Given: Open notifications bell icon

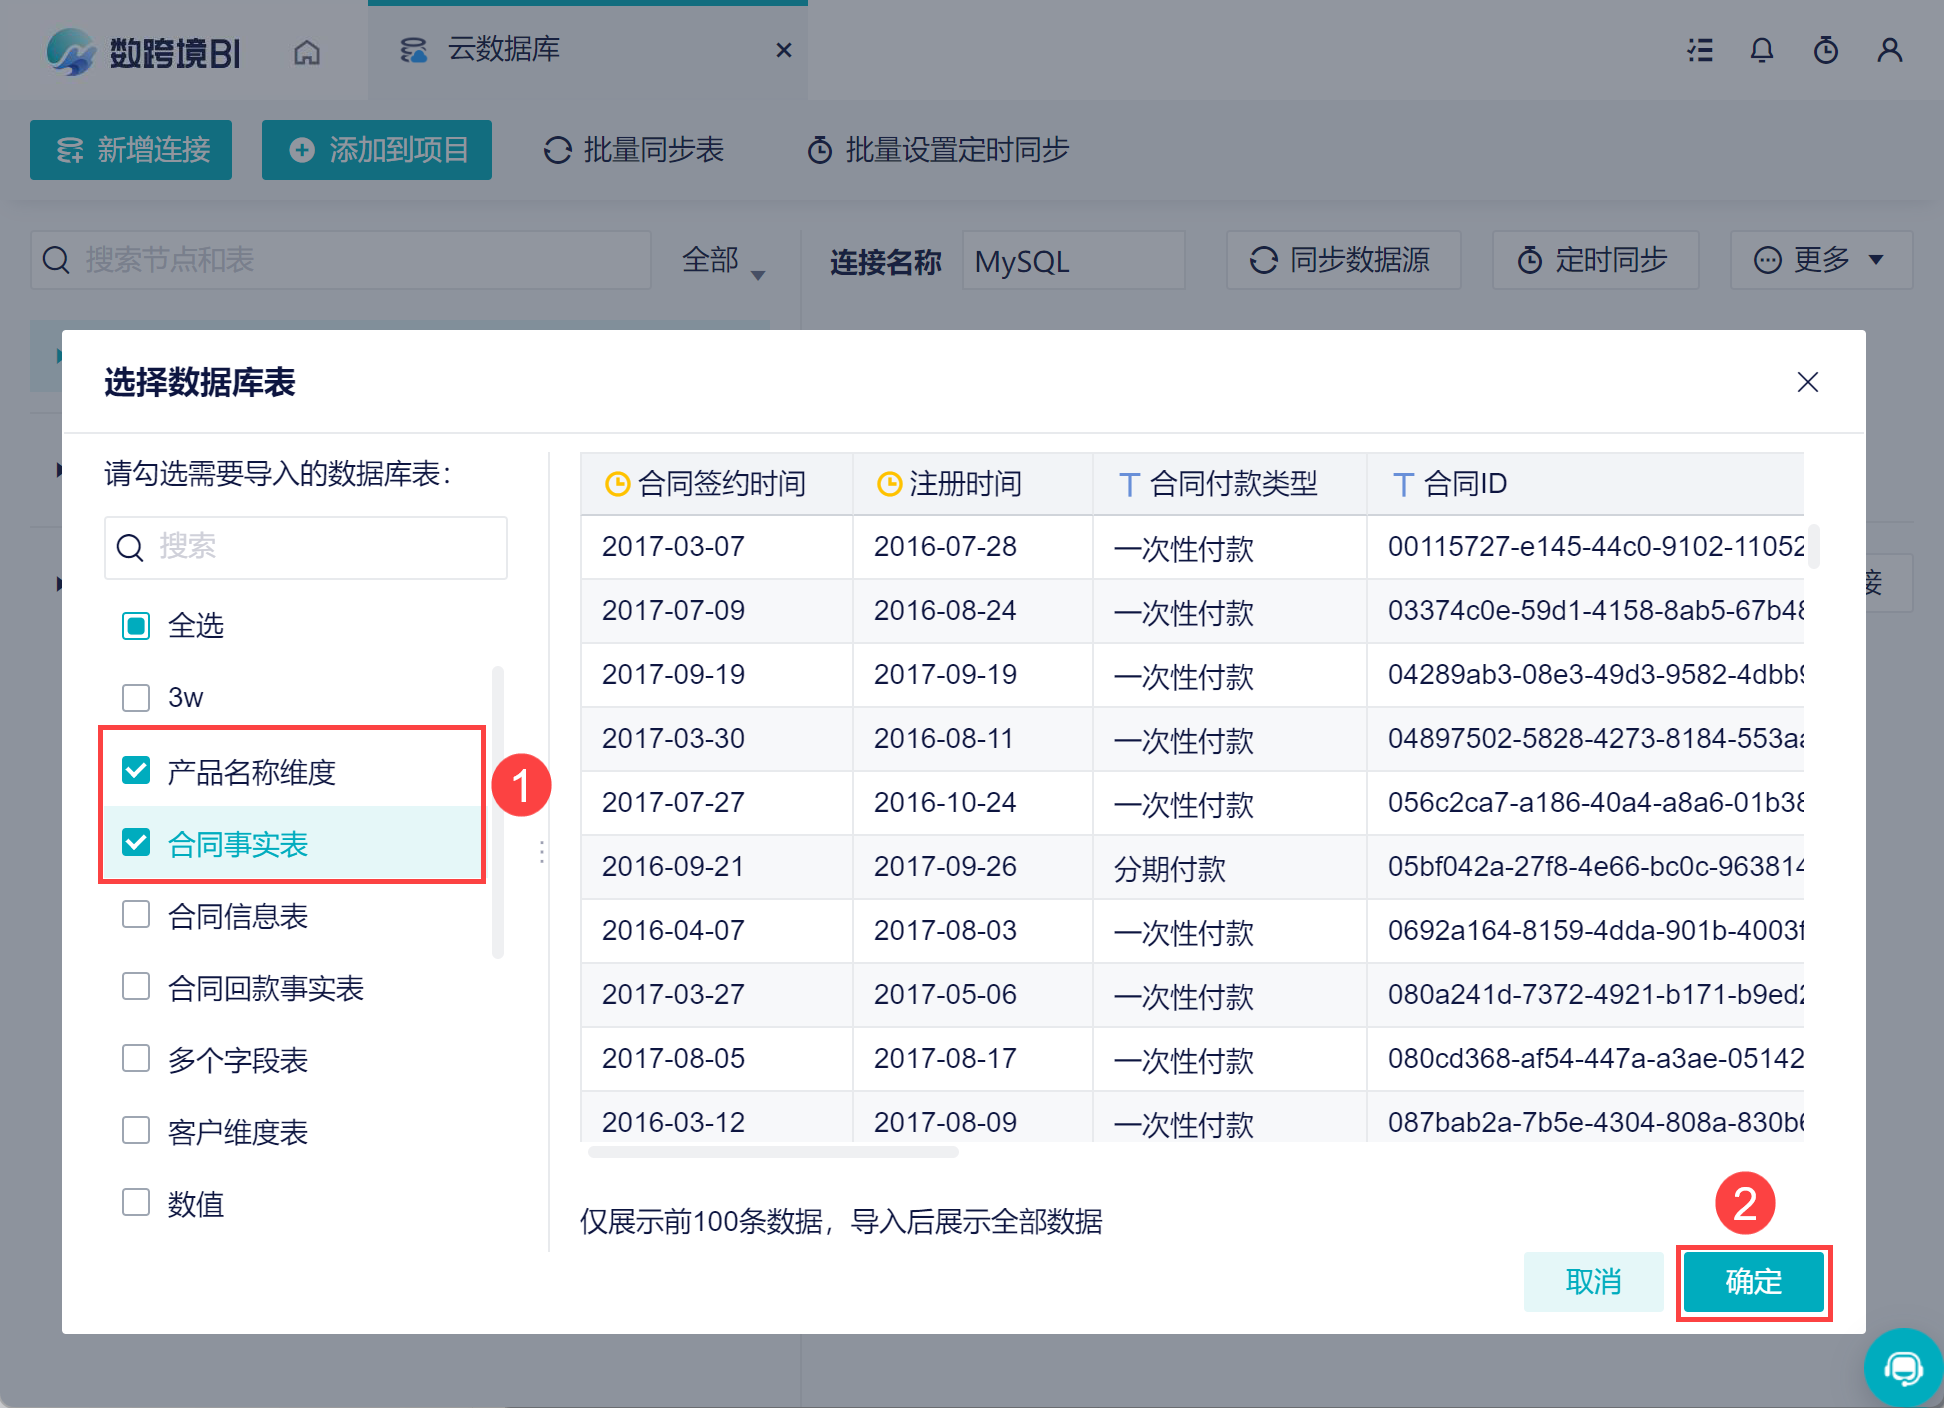Looking at the screenshot, I should pos(1761,50).
